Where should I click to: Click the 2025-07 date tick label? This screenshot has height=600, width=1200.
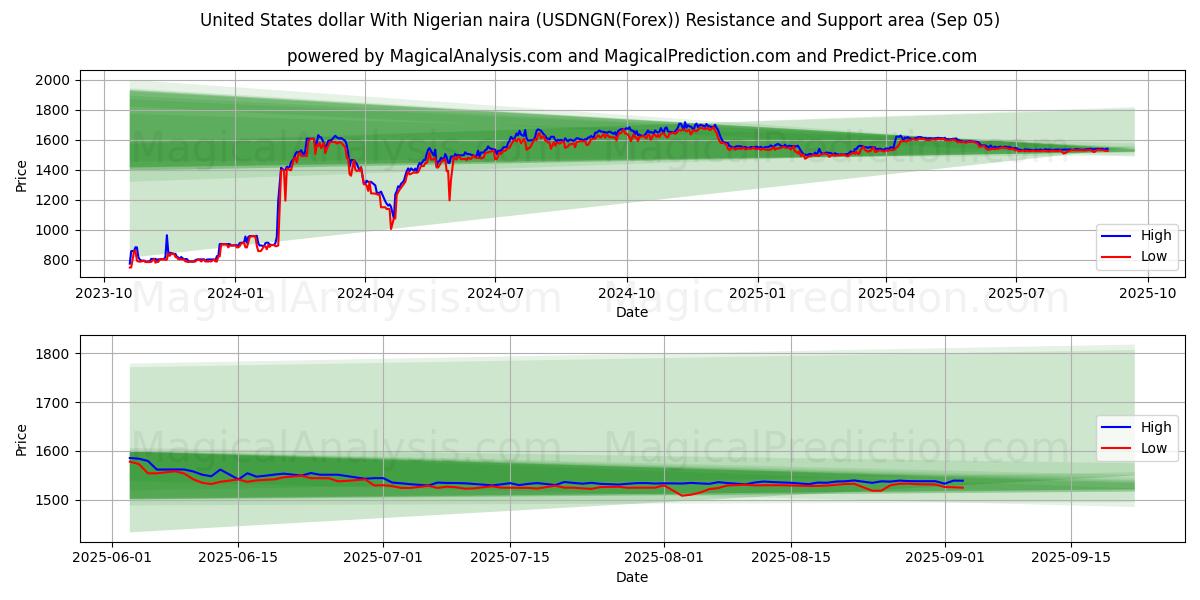1016,292
